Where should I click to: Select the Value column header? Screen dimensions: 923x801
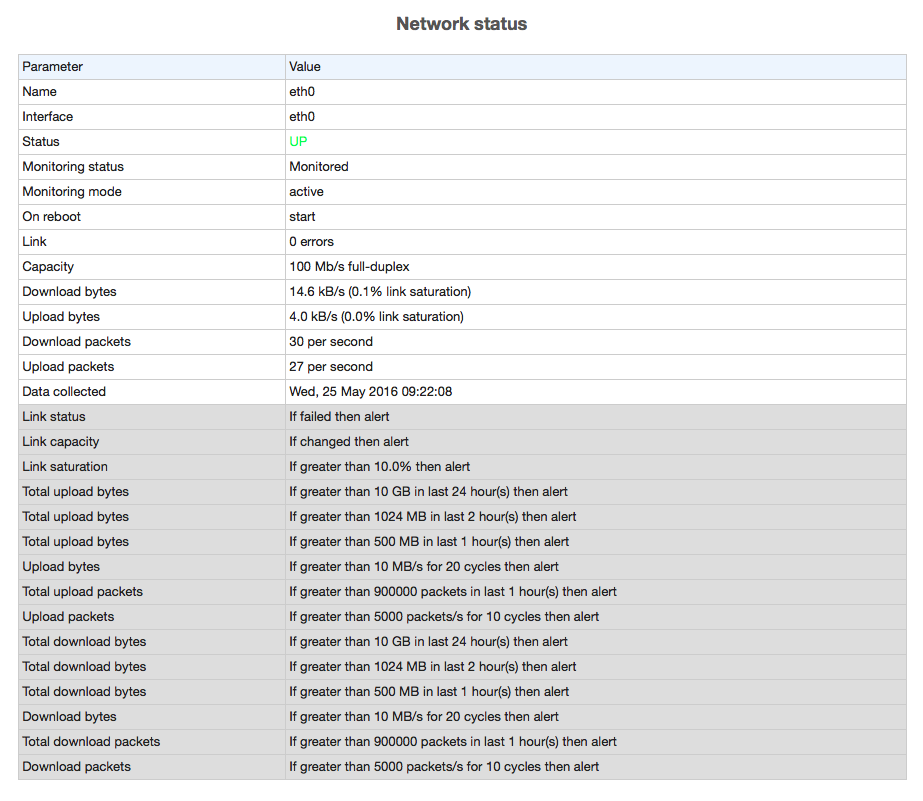(304, 67)
